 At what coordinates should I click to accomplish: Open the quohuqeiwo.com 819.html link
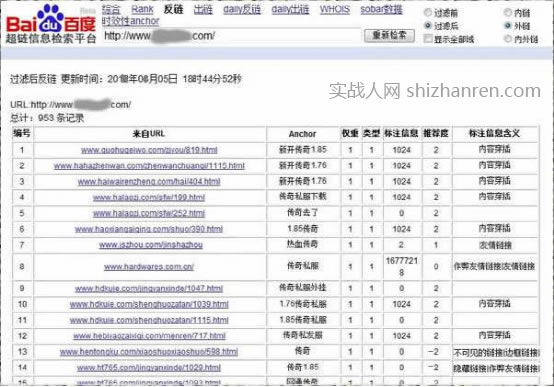coord(149,150)
